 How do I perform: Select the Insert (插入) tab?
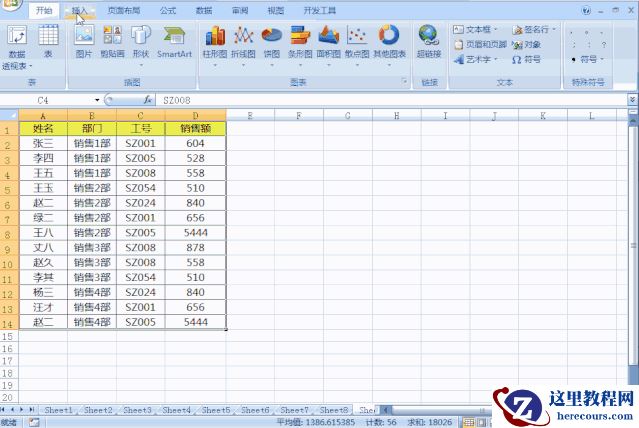tap(80, 11)
